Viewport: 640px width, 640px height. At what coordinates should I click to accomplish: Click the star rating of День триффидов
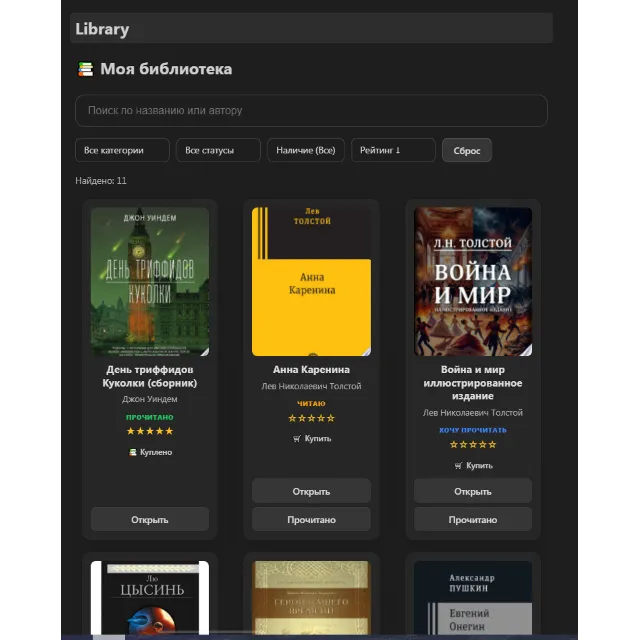click(150, 431)
